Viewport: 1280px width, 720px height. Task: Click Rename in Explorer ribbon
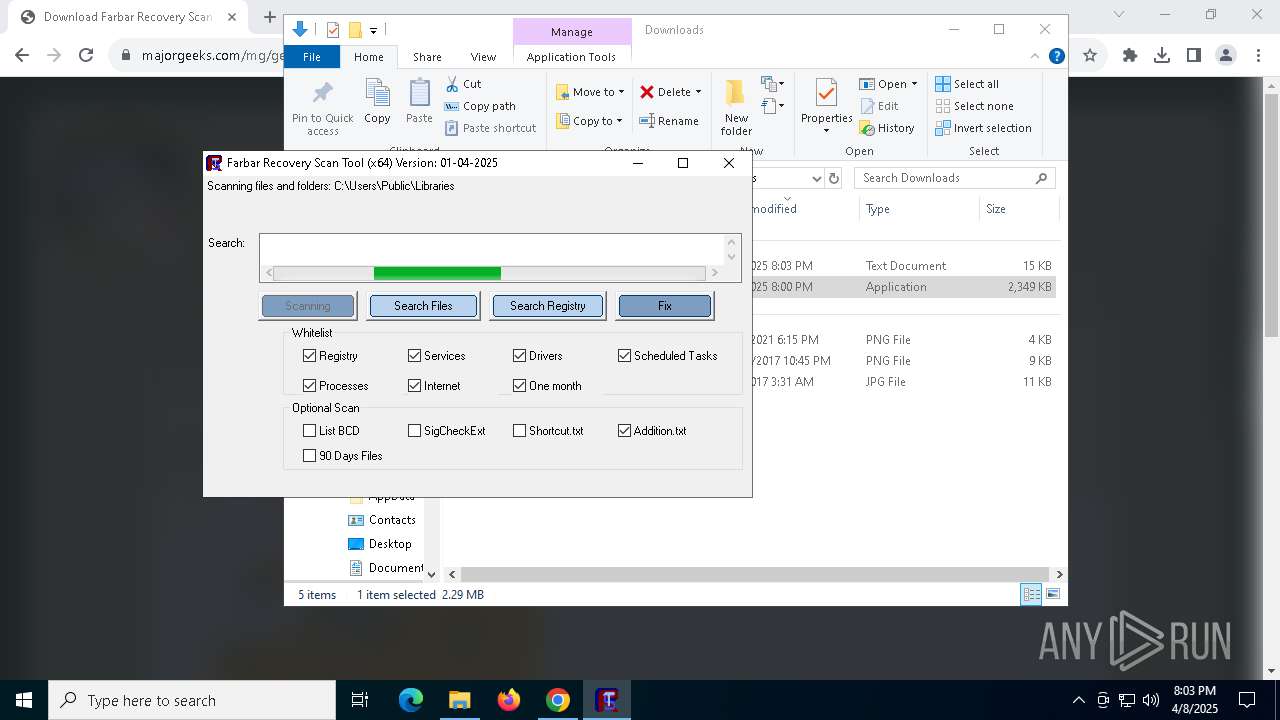pyautogui.click(x=669, y=121)
